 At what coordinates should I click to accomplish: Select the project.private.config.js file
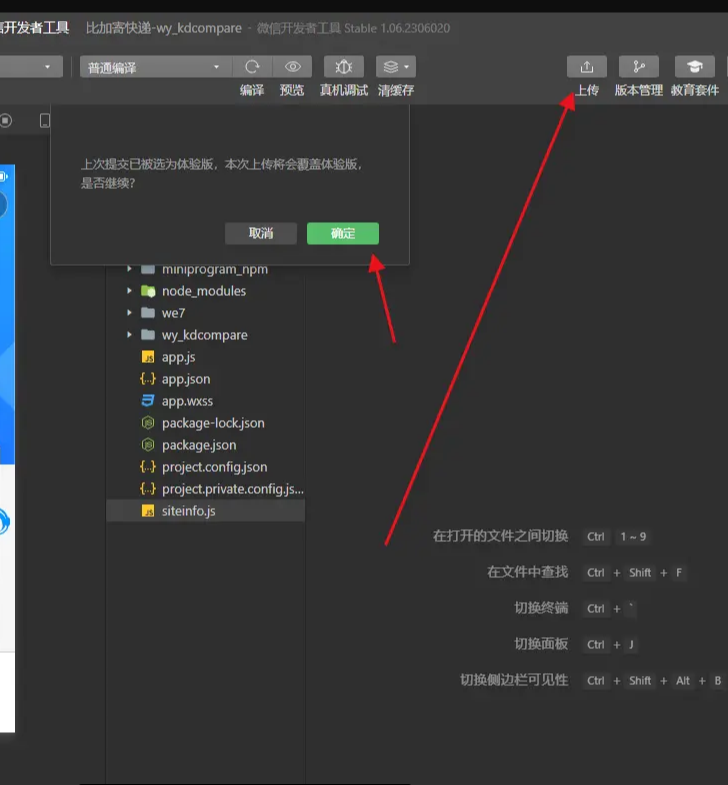(206, 489)
